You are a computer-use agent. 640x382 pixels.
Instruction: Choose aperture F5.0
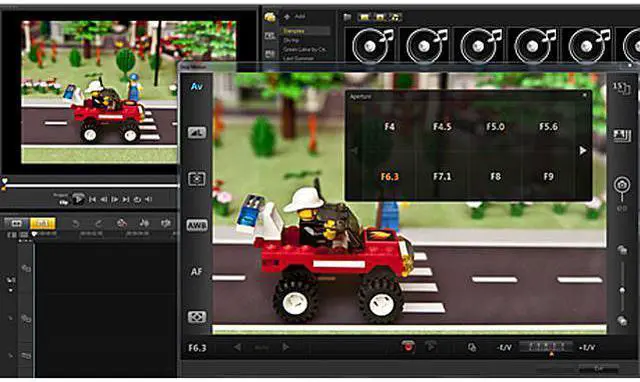(x=495, y=127)
